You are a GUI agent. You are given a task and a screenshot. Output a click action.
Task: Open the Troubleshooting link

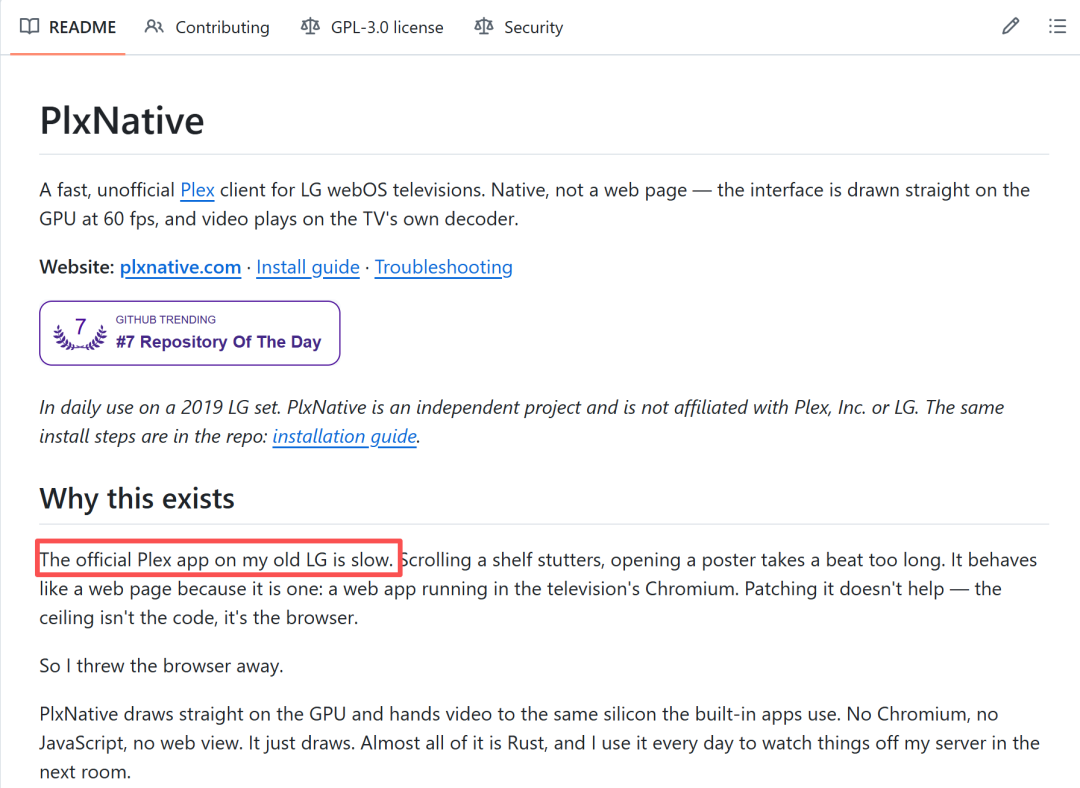coord(444,267)
